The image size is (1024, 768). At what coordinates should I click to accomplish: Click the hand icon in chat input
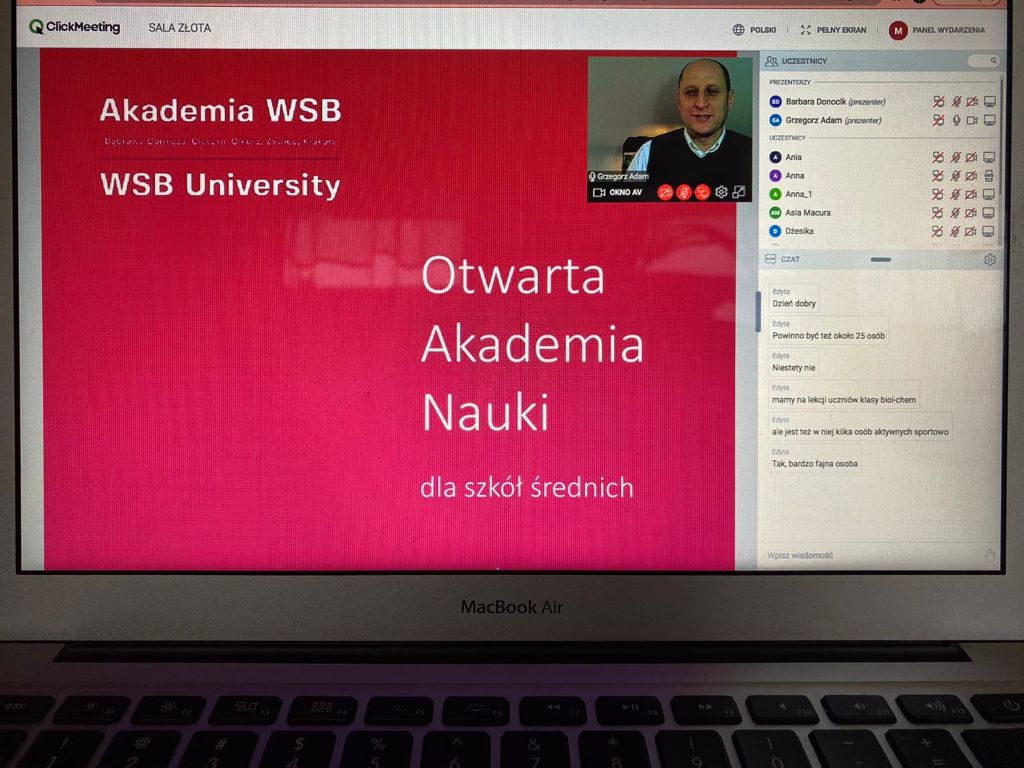tap(989, 556)
